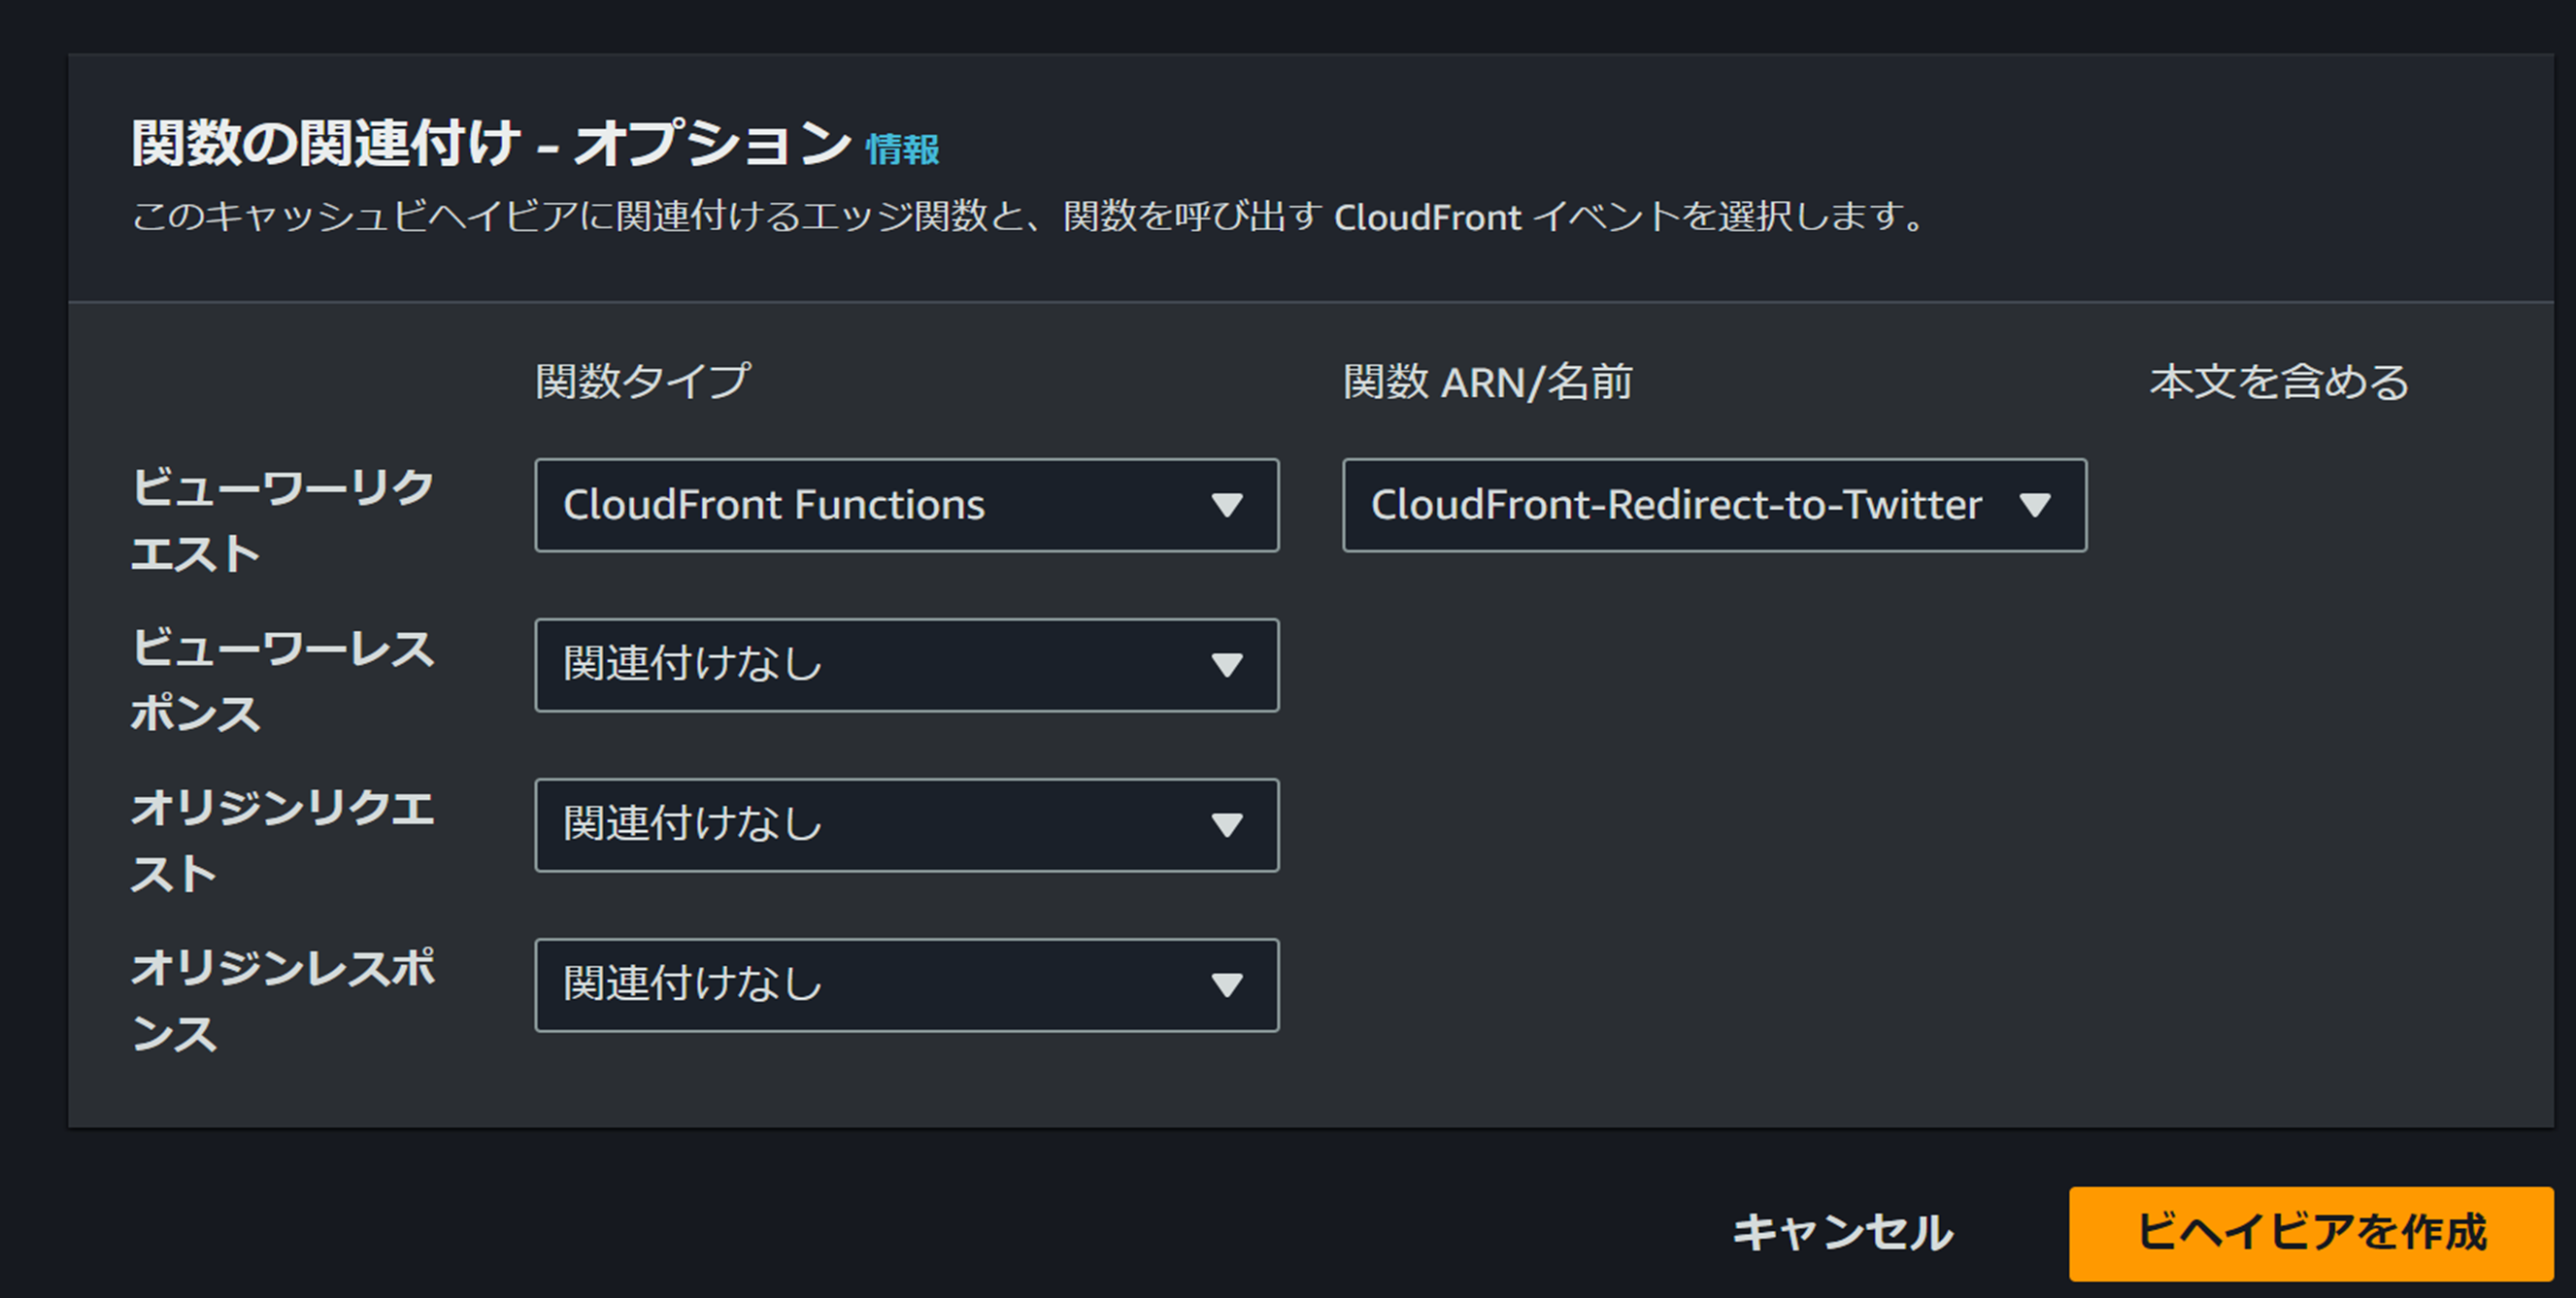The height and width of the screenshot is (1298, 2576).
Task: Click the 本文を含める column header
Action: pos(2279,381)
